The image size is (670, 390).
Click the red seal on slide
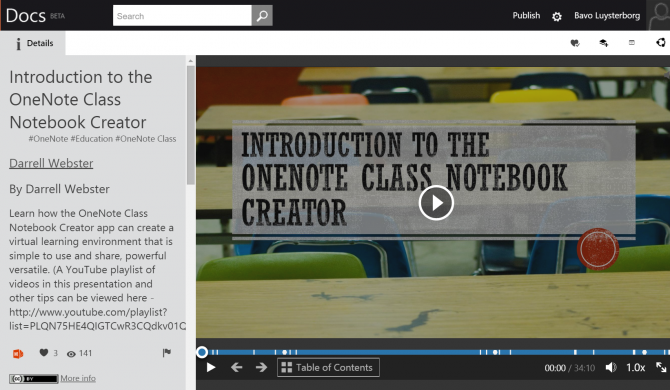click(598, 249)
